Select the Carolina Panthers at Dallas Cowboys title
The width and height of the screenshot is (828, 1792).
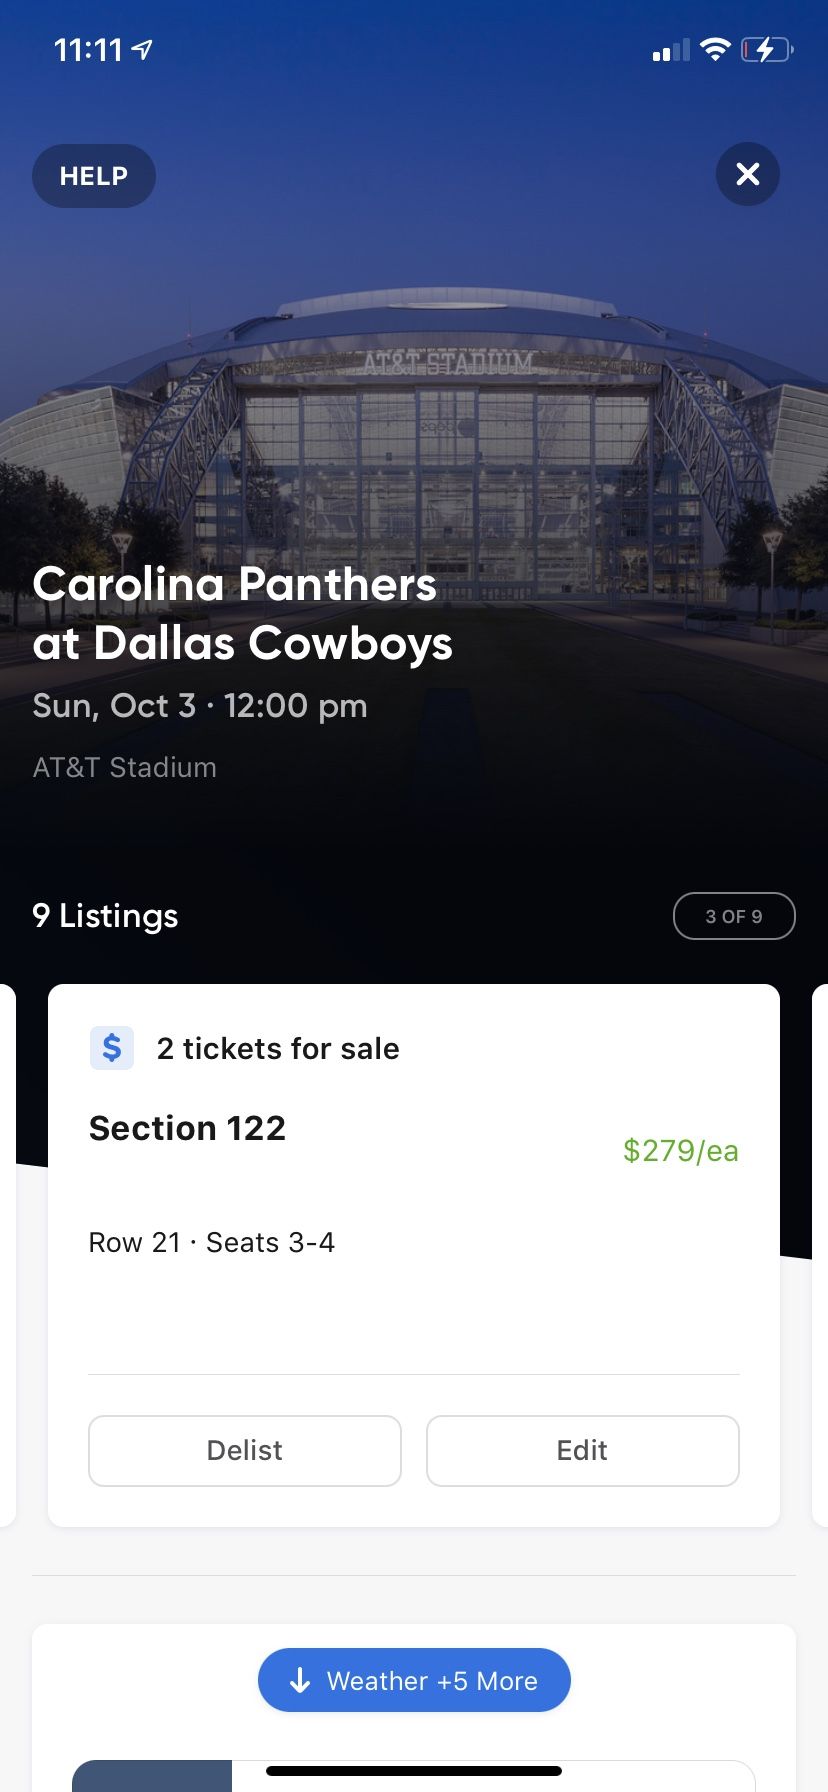click(242, 614)
